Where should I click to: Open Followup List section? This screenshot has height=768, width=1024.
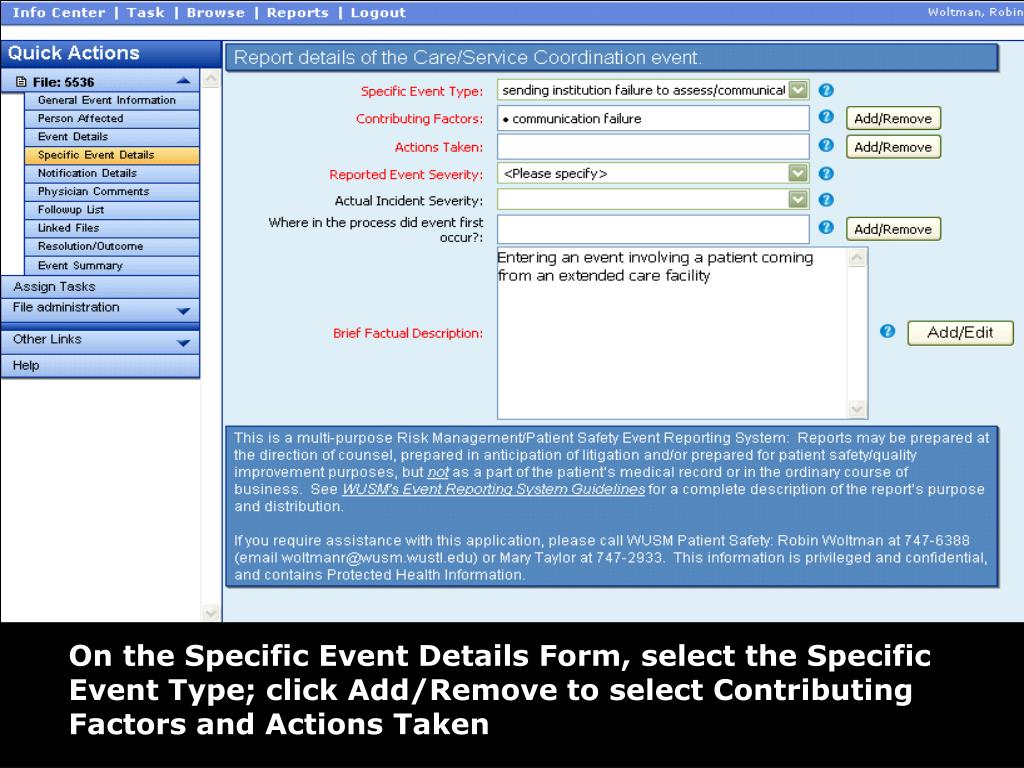tap(112, 210)
